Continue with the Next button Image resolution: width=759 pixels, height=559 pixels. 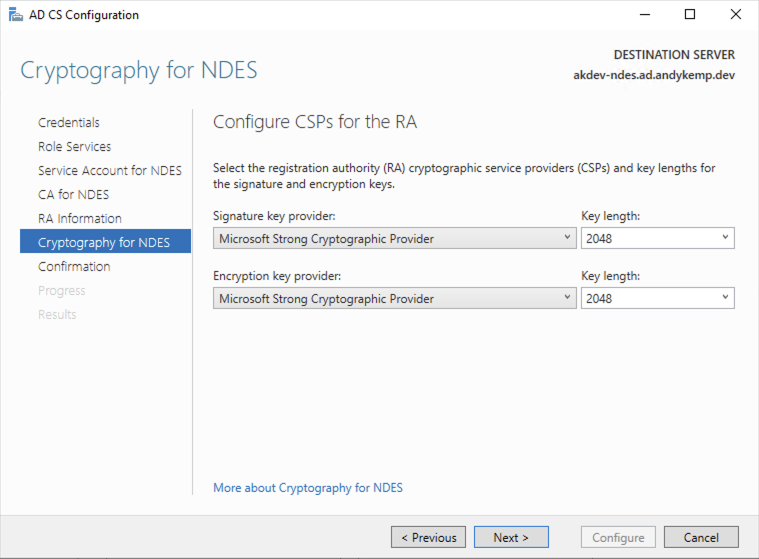pyautogui.click(x=511, y=537)
